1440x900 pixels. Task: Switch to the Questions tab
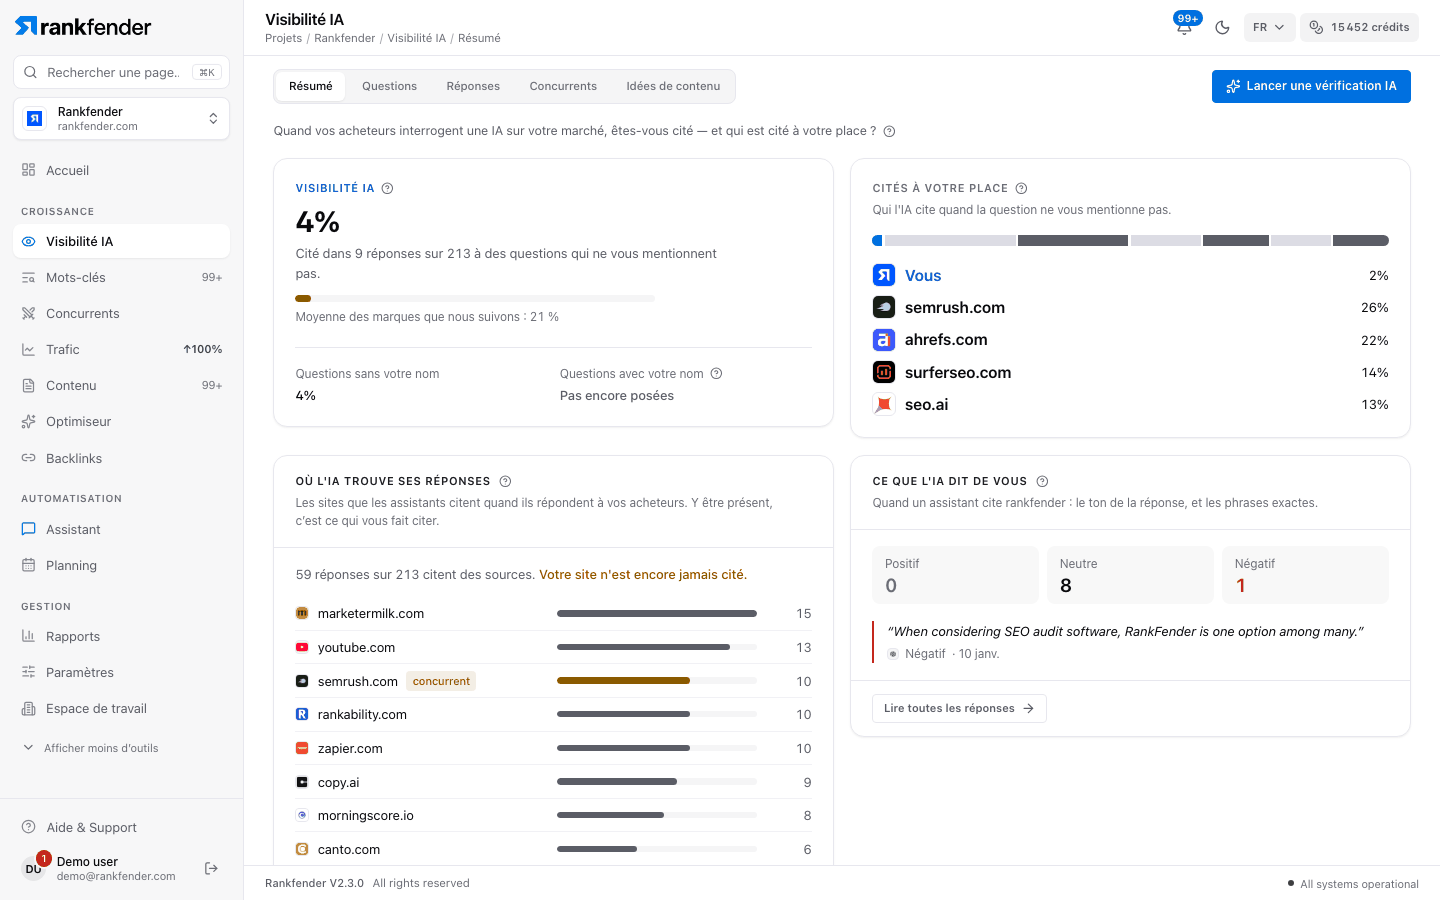click(389, 86)
